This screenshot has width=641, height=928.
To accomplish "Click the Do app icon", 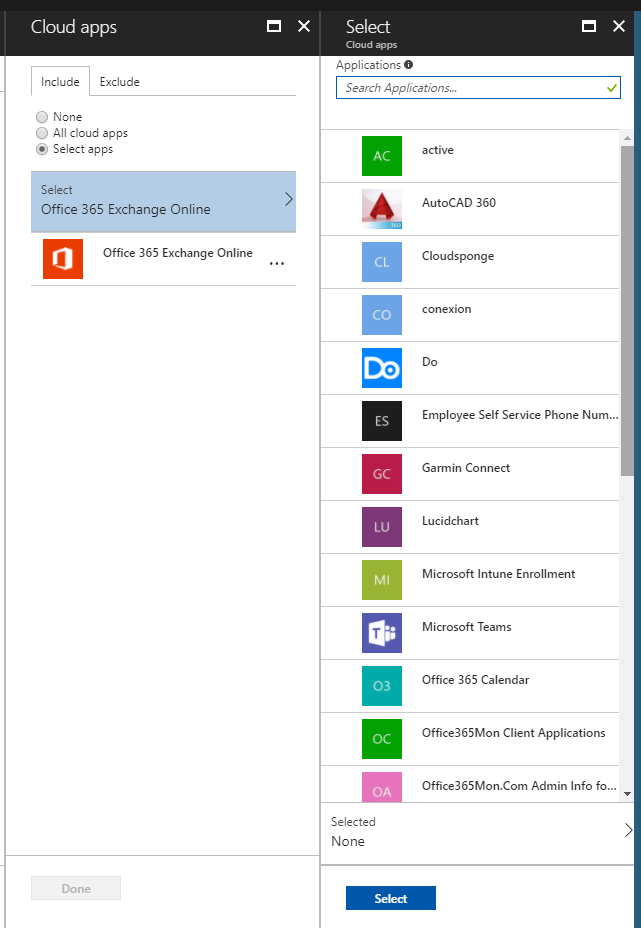I will (382, 368).
